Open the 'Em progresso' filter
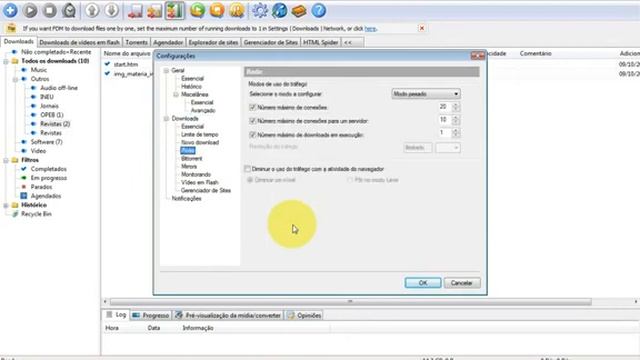This screenshot has width=640, height=360. pos(49,178)
